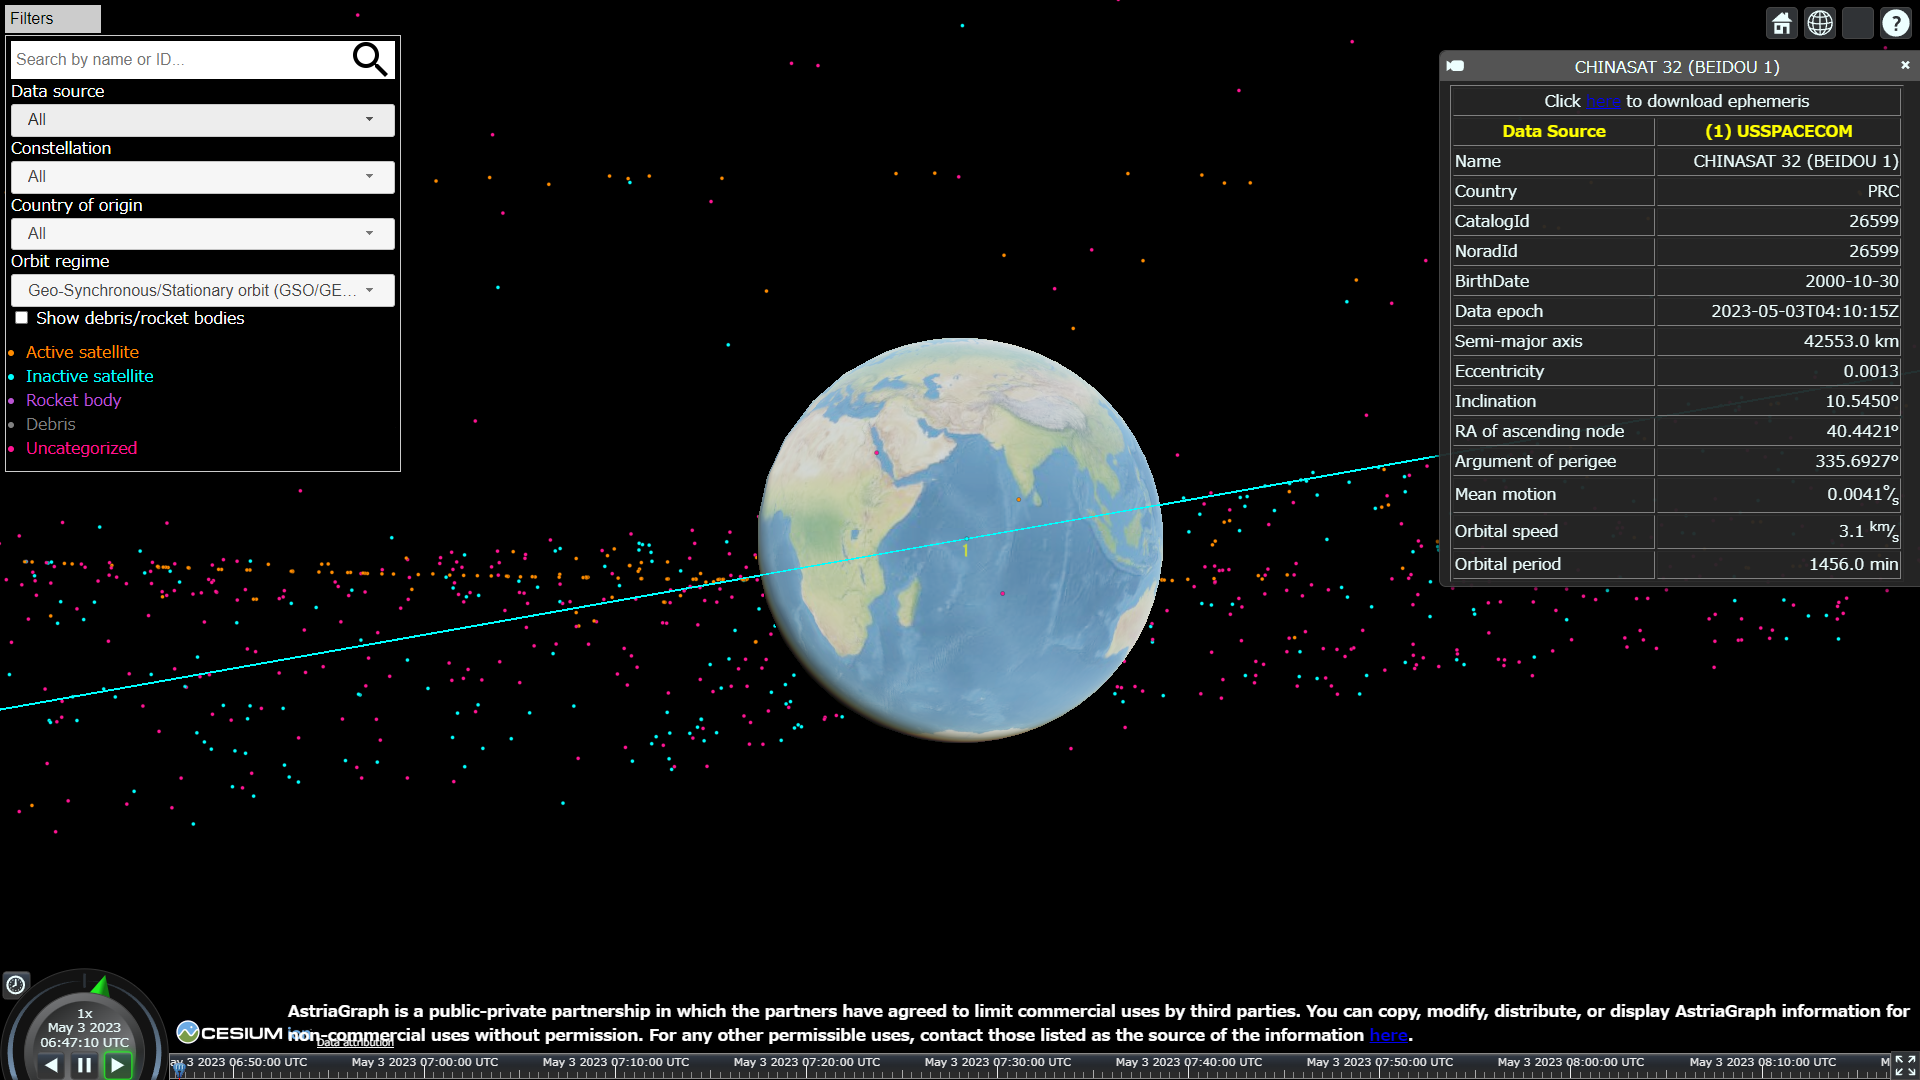Click the 'Inactive satellite' legend entry

coord(90,376)
